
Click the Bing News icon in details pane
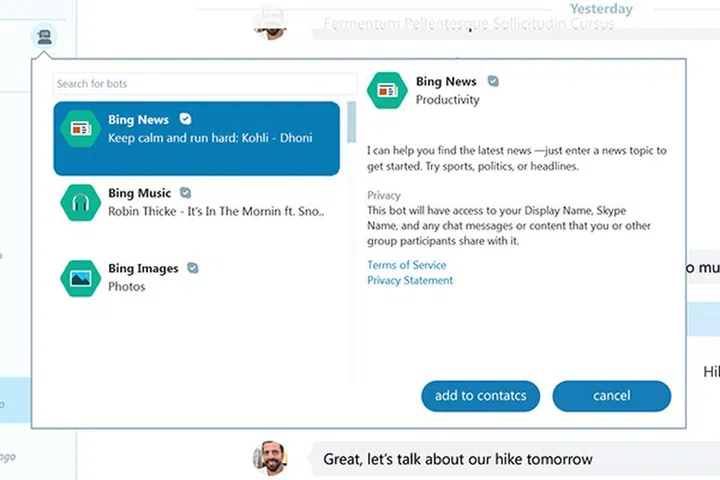387,90
